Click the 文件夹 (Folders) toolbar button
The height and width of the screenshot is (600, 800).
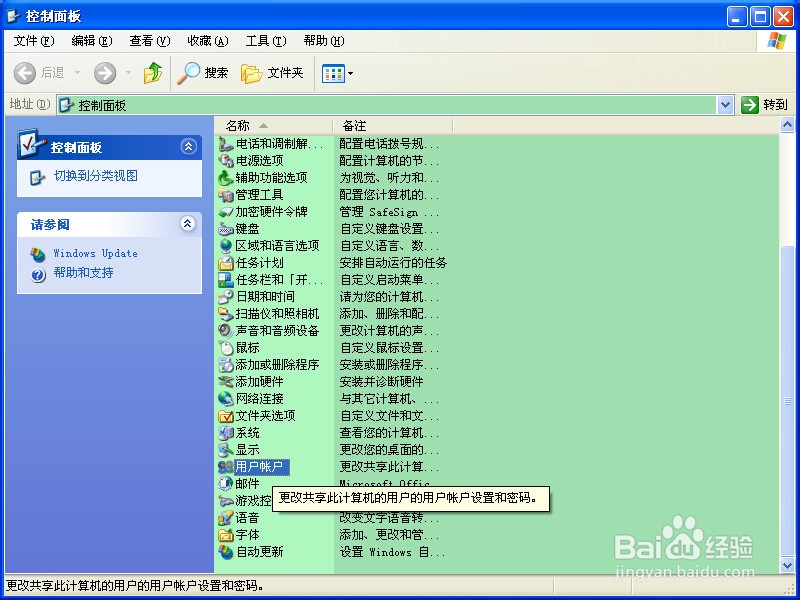(263, 73)
